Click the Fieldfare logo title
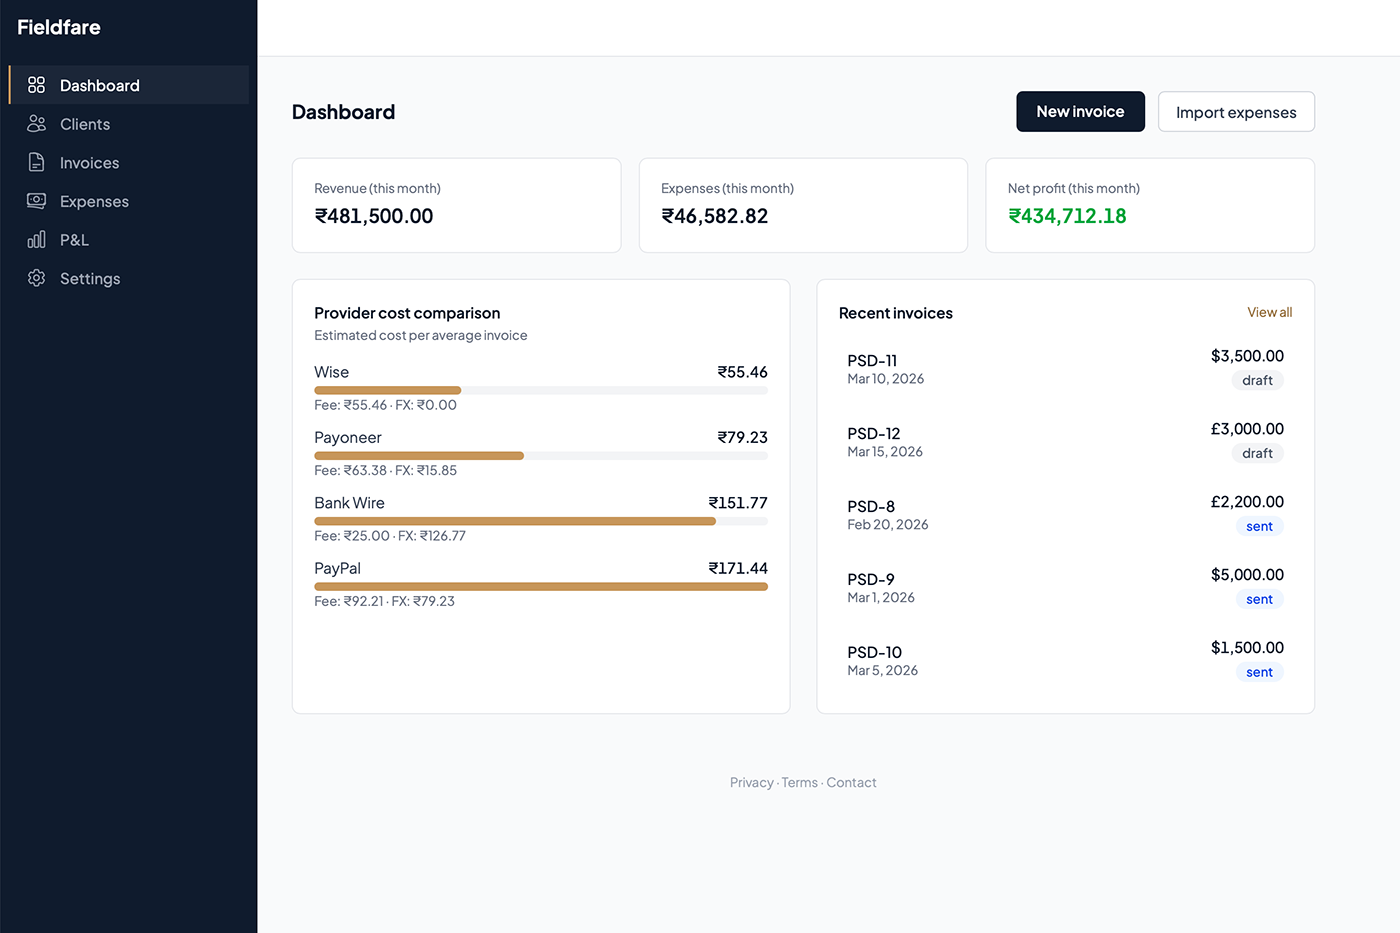This screenshot has height=933, width=1400. tap(59, 27)
